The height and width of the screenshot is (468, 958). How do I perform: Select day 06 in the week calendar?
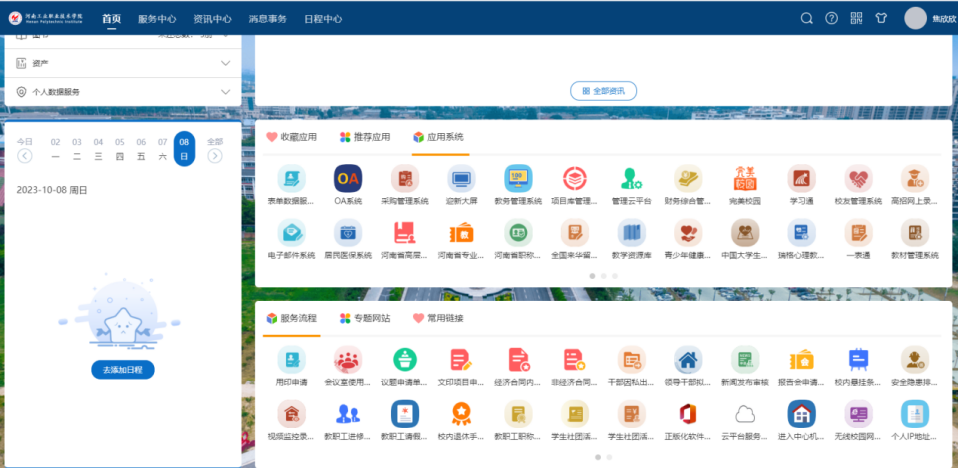click(141, 149)
